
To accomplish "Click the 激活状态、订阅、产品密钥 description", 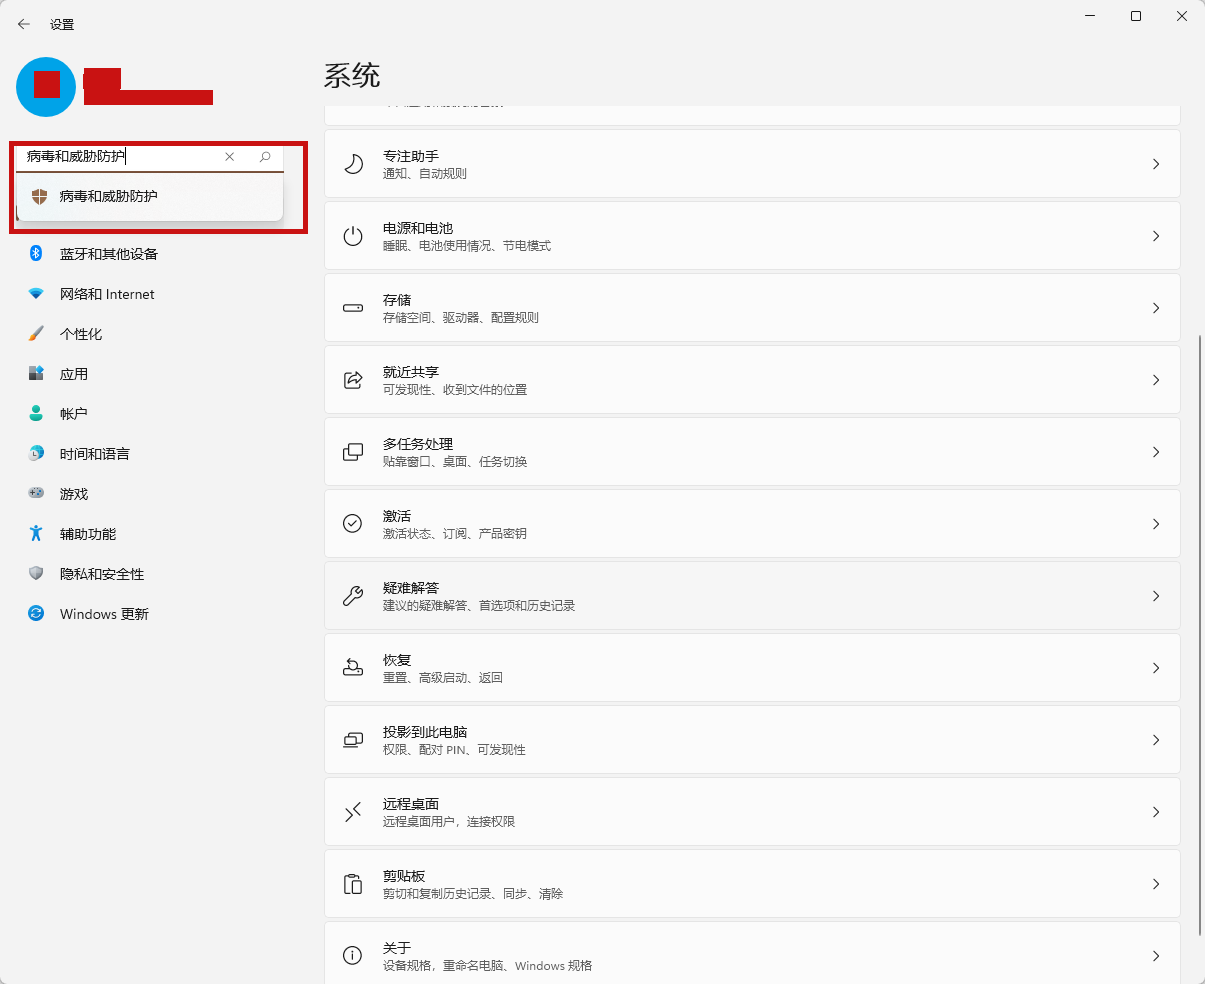I will [x=455, y=534].
